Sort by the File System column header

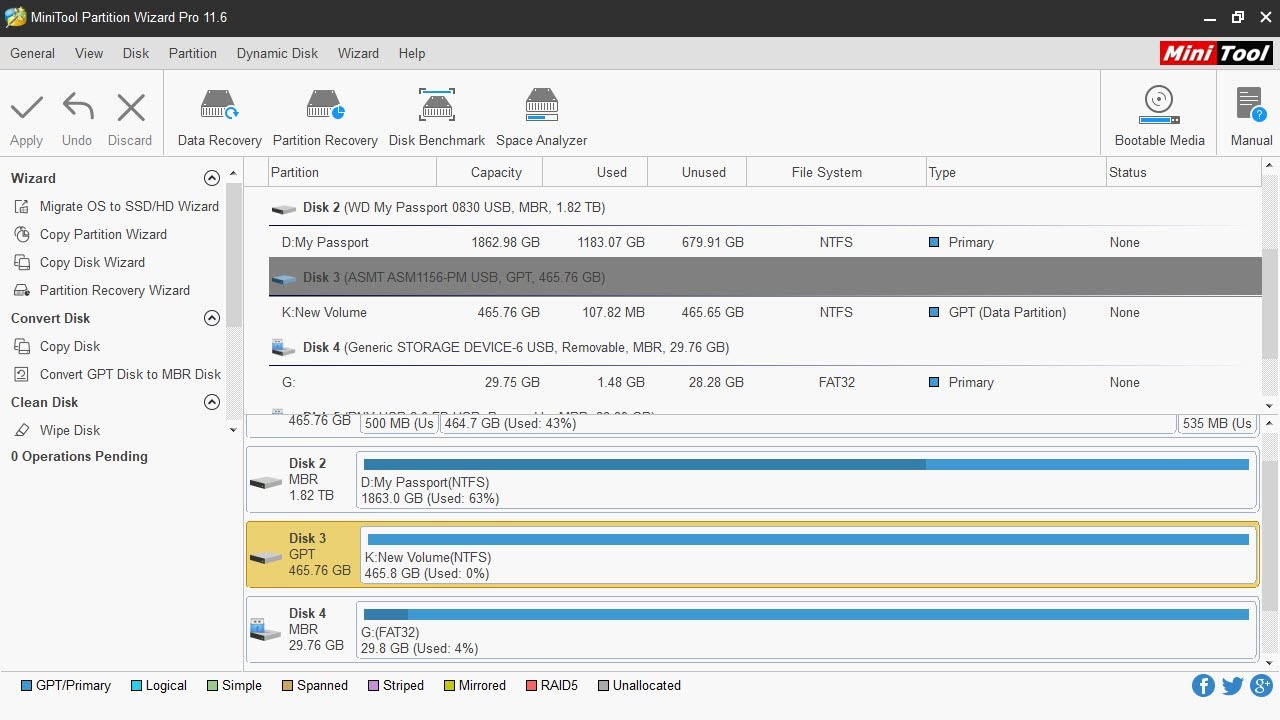836,172
